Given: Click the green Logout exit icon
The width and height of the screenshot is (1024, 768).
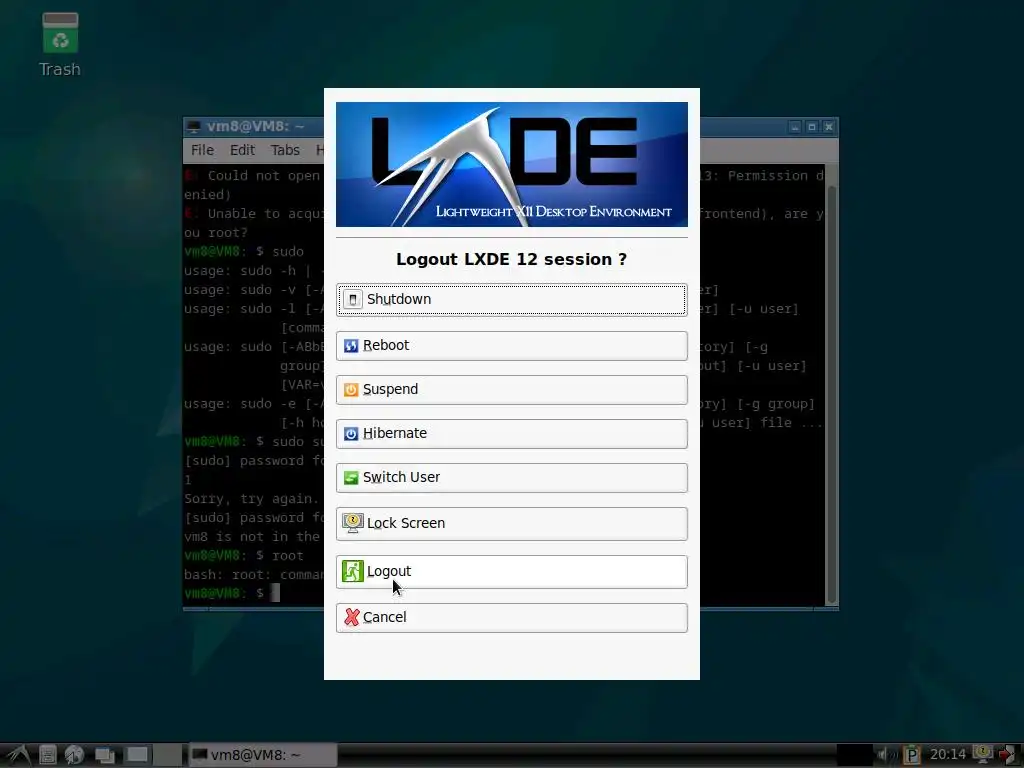Looking at the screenshot, I should click(353, 571).
